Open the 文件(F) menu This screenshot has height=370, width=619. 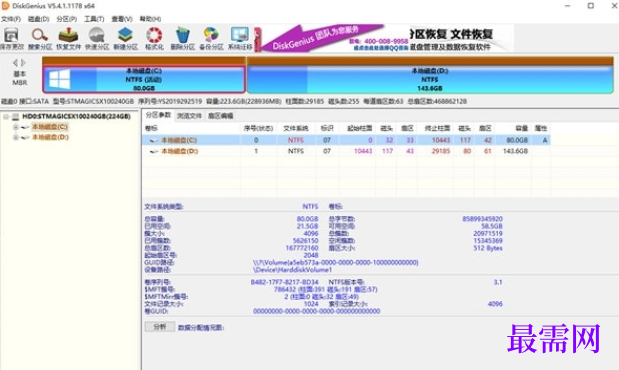[x=11, y=19]
